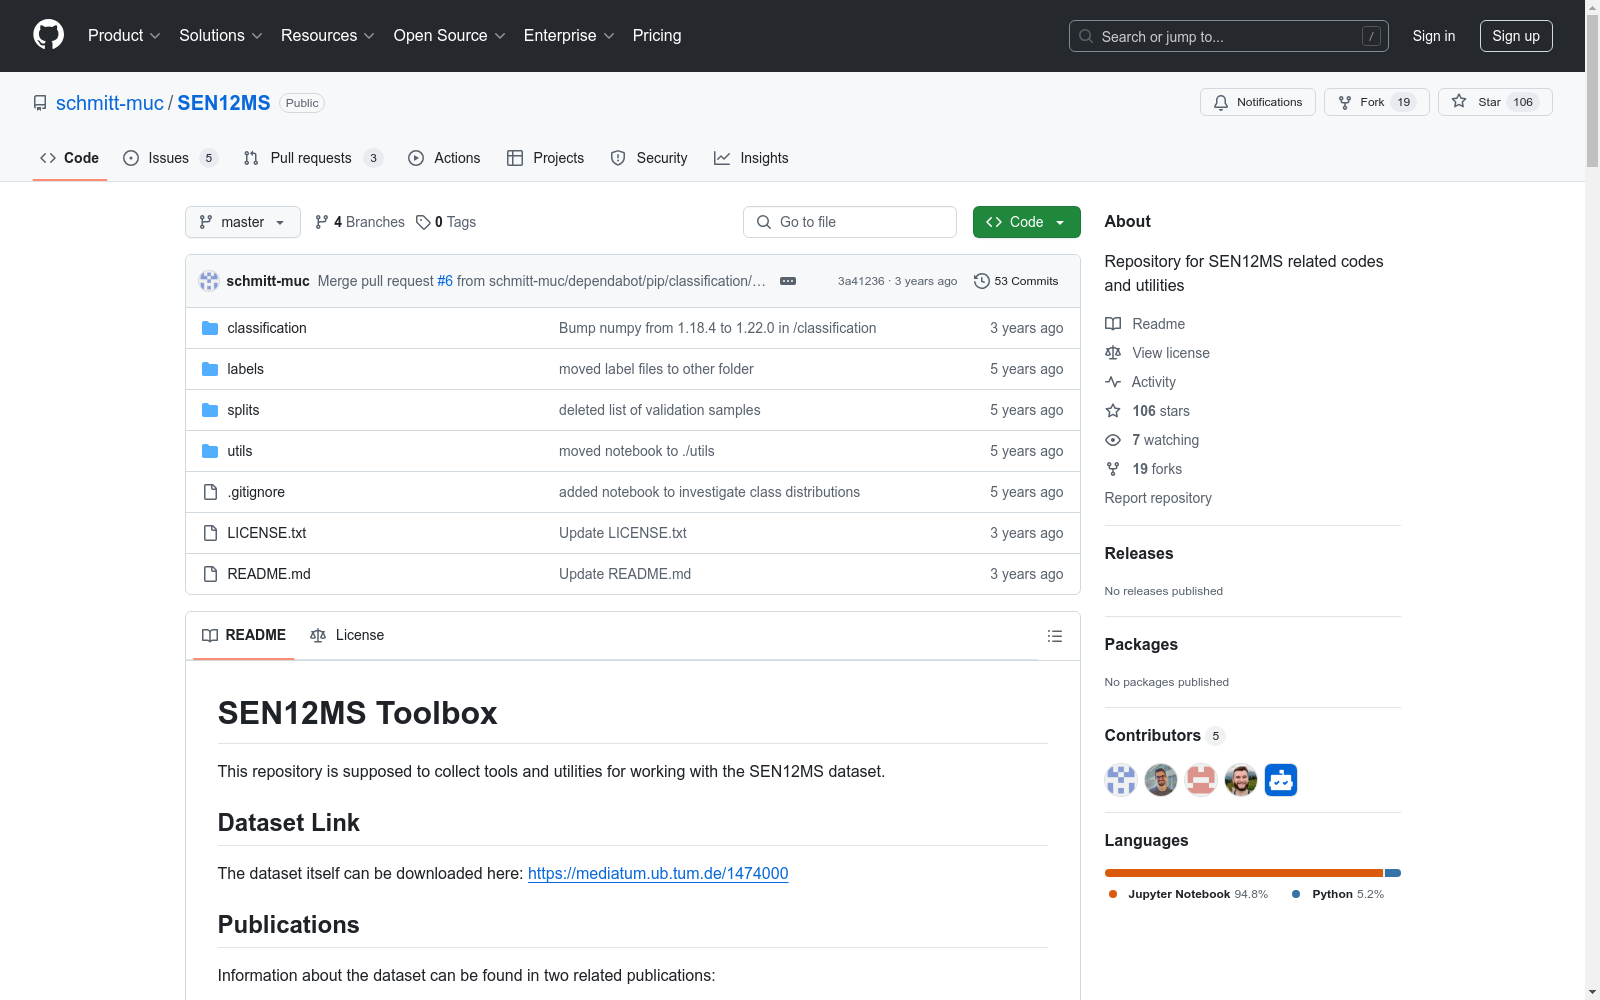Click the Readme book icon in About
The image size is (1600, 1000).
pos(1113,324)
